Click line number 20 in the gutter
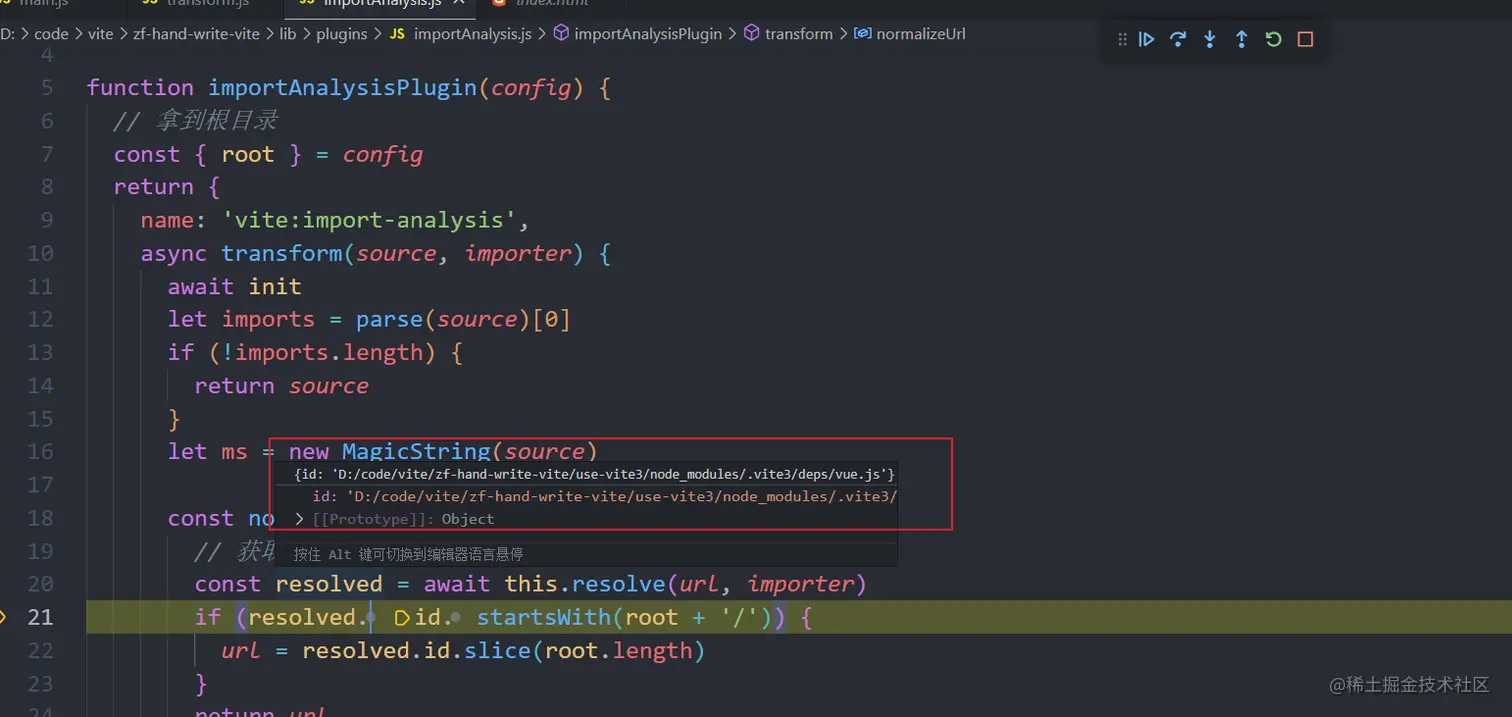 pyautogui.click(x=40, y=584)
